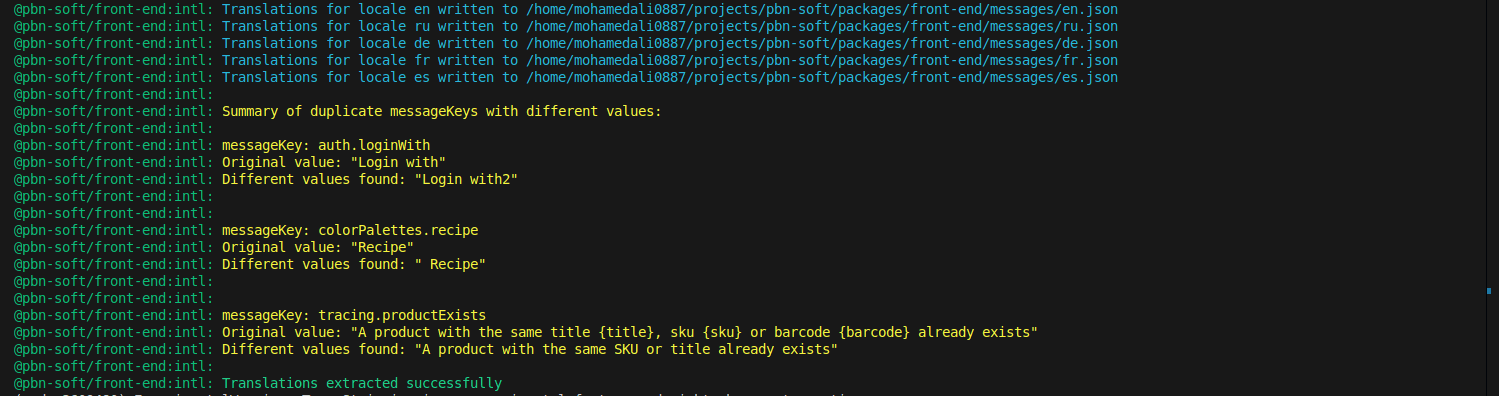
Task: Click the 'messageKey: tracing.productExists' text
Action: pyautogui.click(x=354, y=315)
